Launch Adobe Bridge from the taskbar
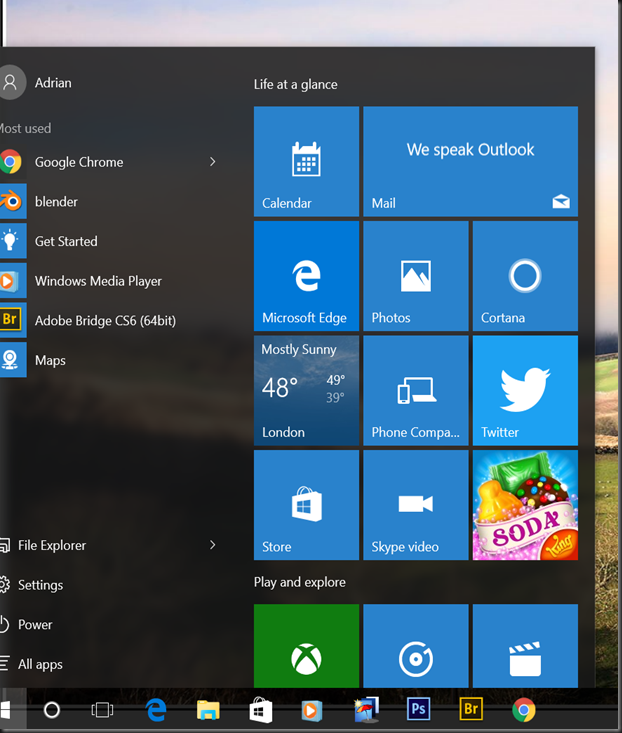 (x=471, y=710)
